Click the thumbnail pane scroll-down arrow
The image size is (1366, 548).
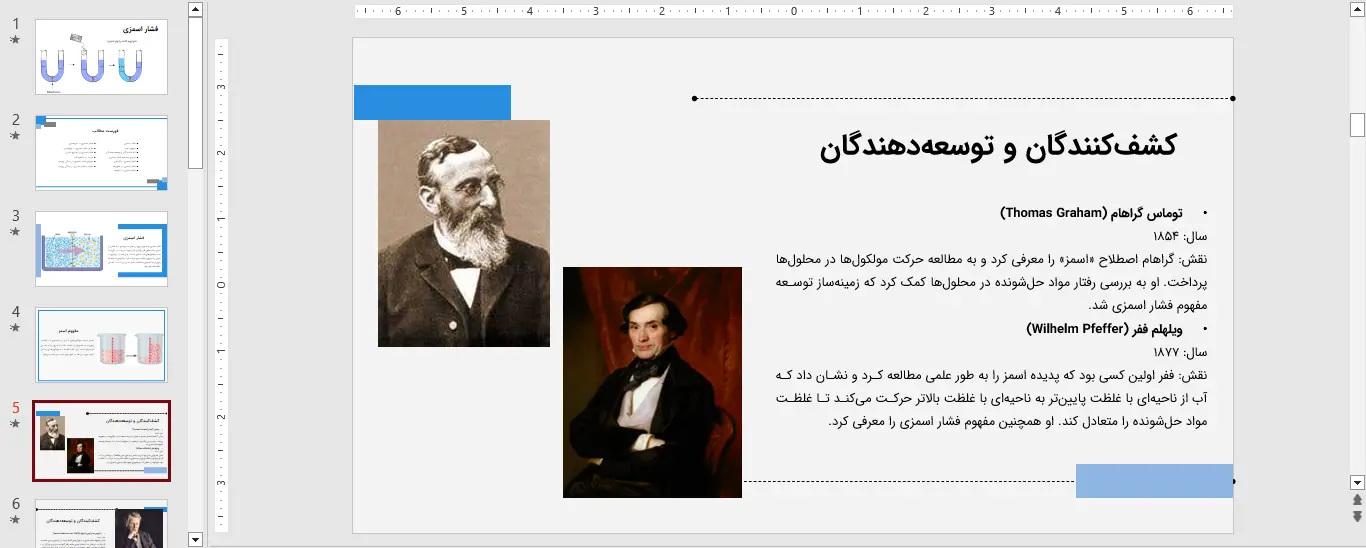[x=196, y=539]
